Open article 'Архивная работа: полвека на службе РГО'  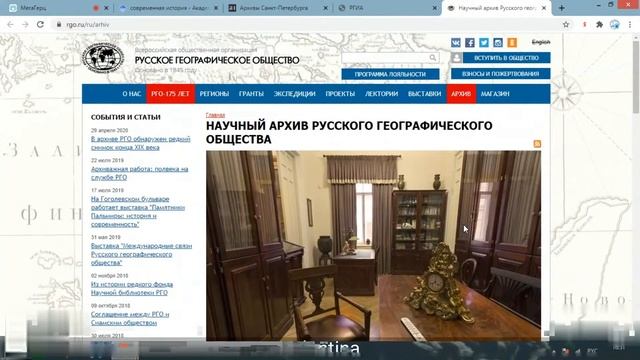pyautogui.click(x=140, y=173)
